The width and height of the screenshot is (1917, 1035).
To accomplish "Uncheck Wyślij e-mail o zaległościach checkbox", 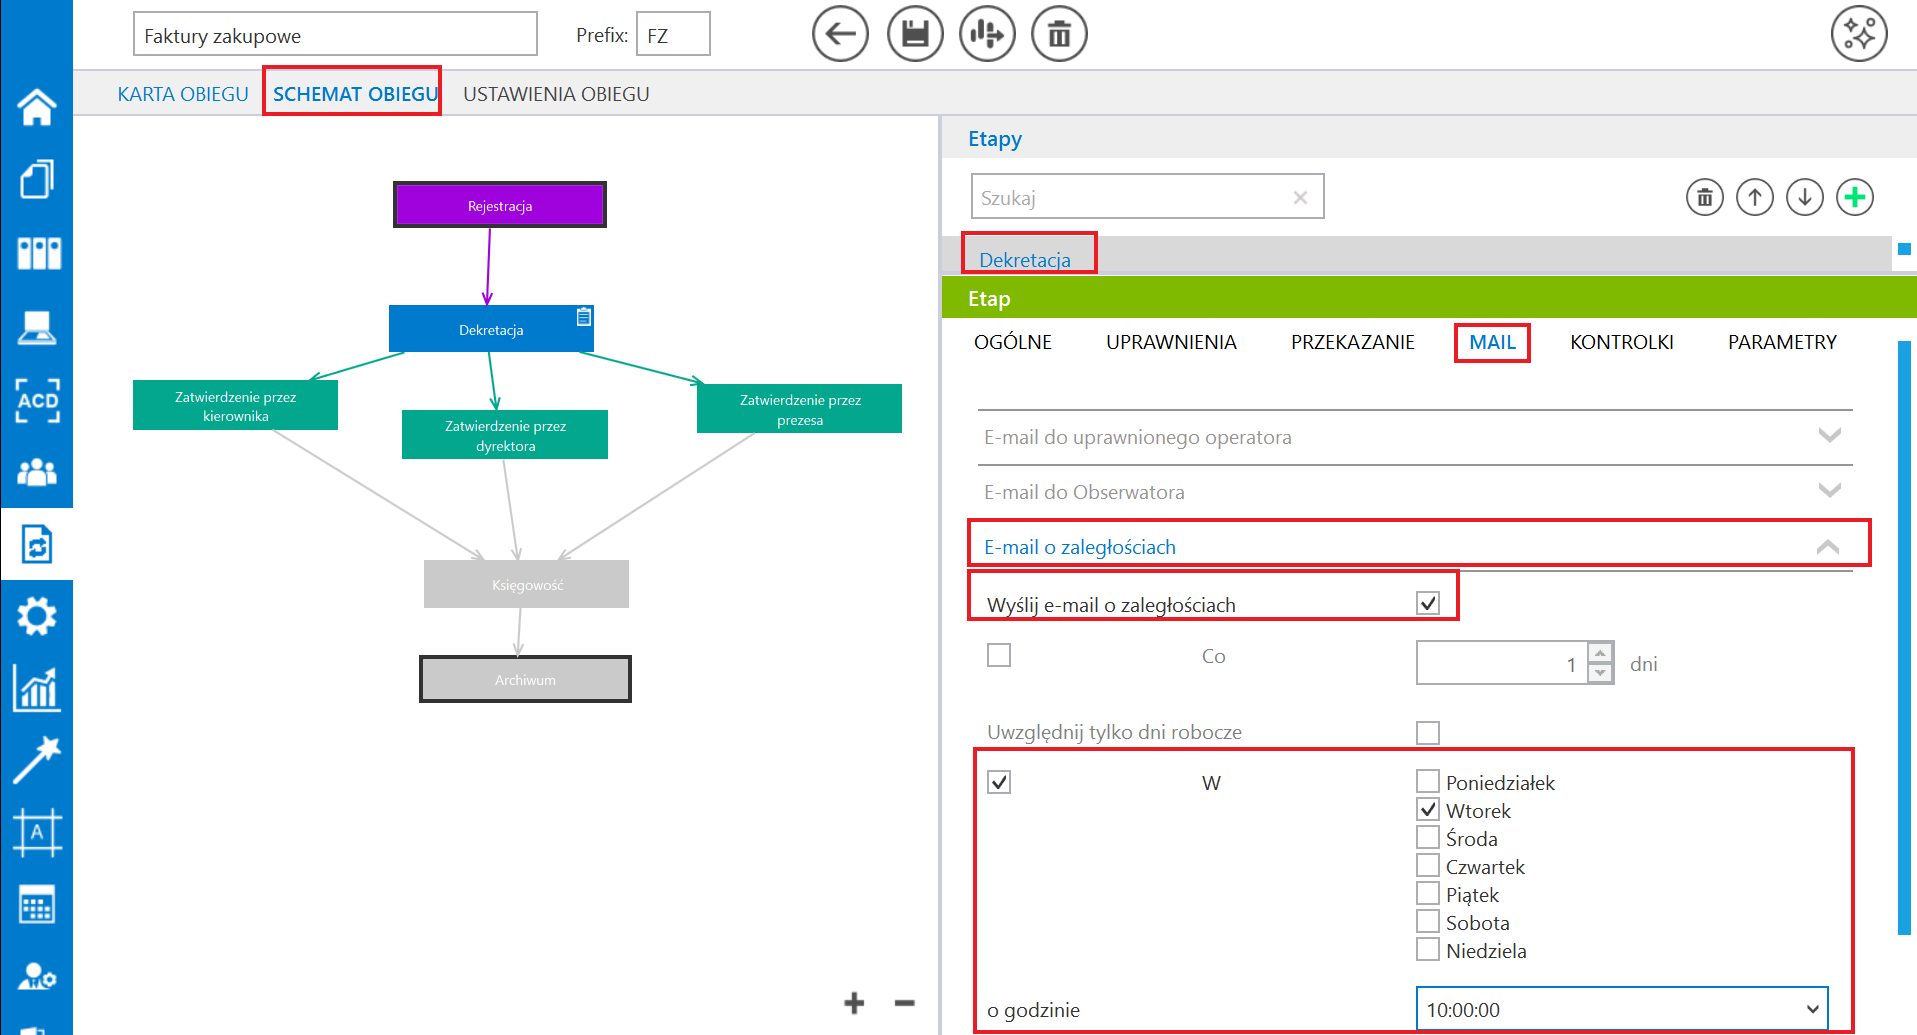I will tap(1428, 603).
